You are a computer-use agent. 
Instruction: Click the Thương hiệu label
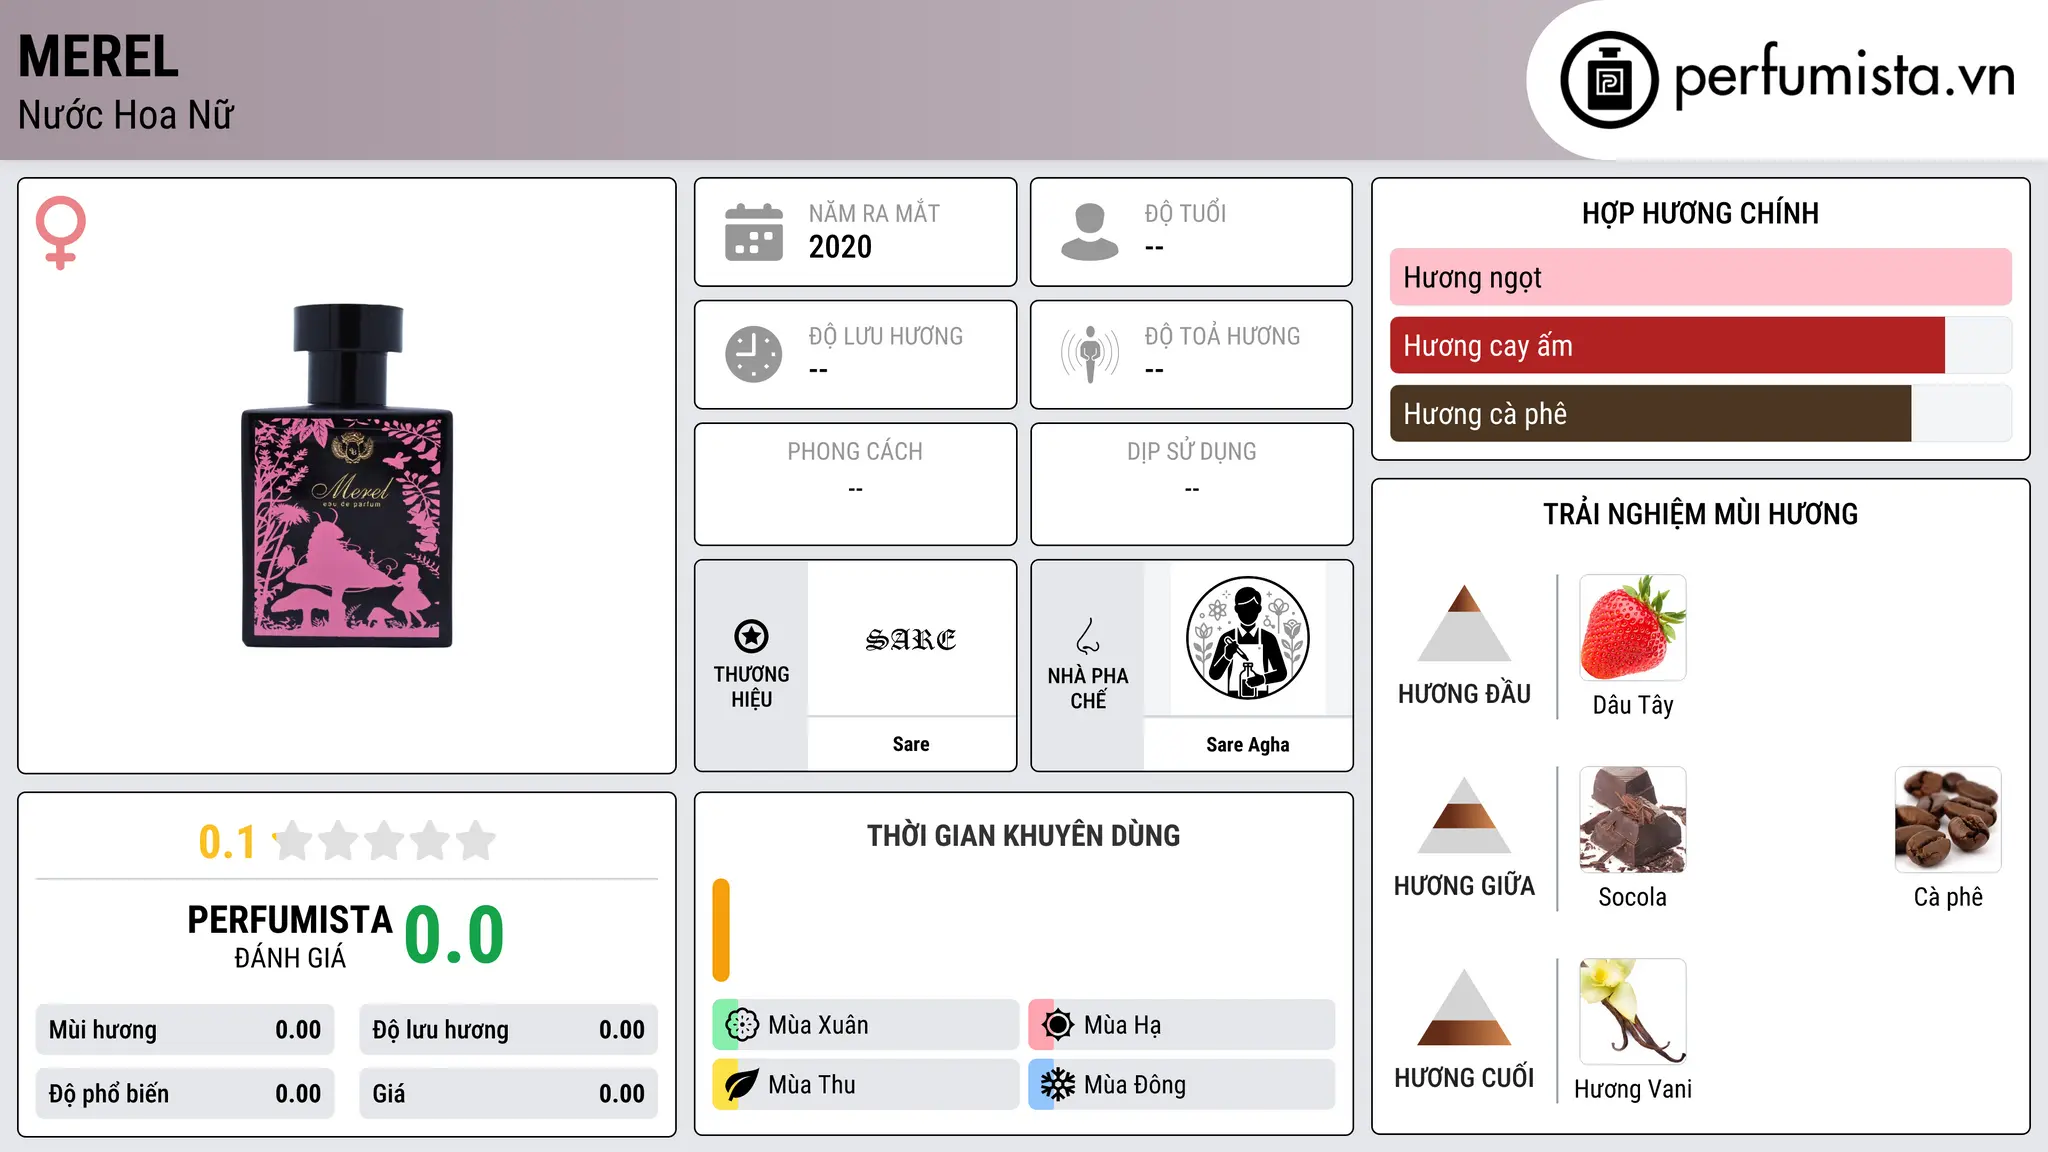point(751,686)
